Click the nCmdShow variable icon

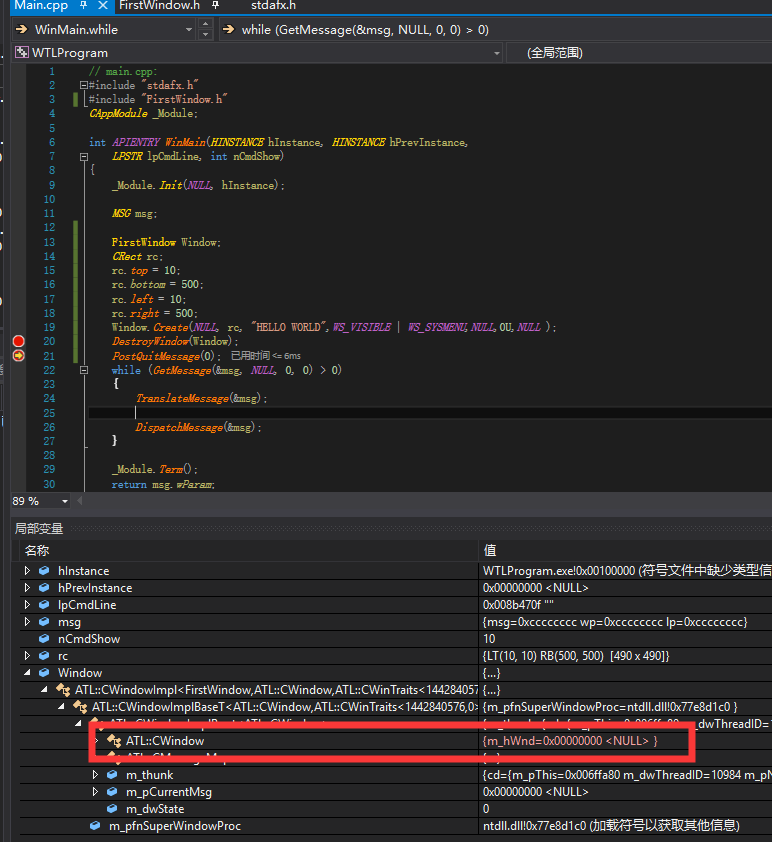(44, 639)
